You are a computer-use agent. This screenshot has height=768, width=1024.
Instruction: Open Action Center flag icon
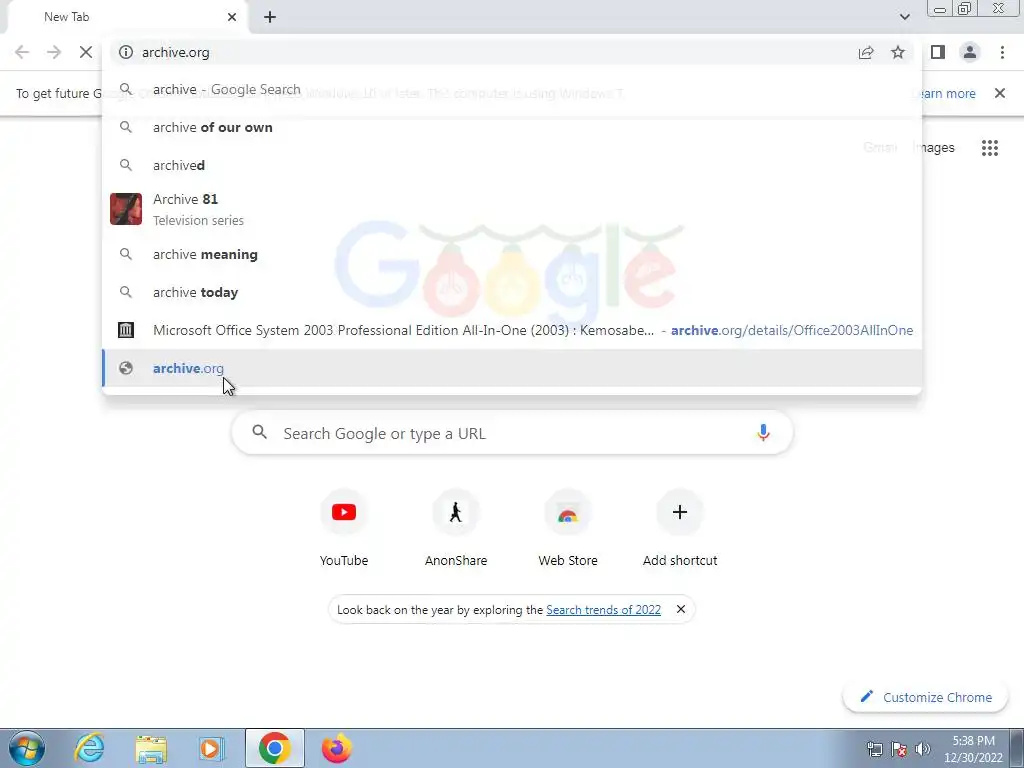899,749
